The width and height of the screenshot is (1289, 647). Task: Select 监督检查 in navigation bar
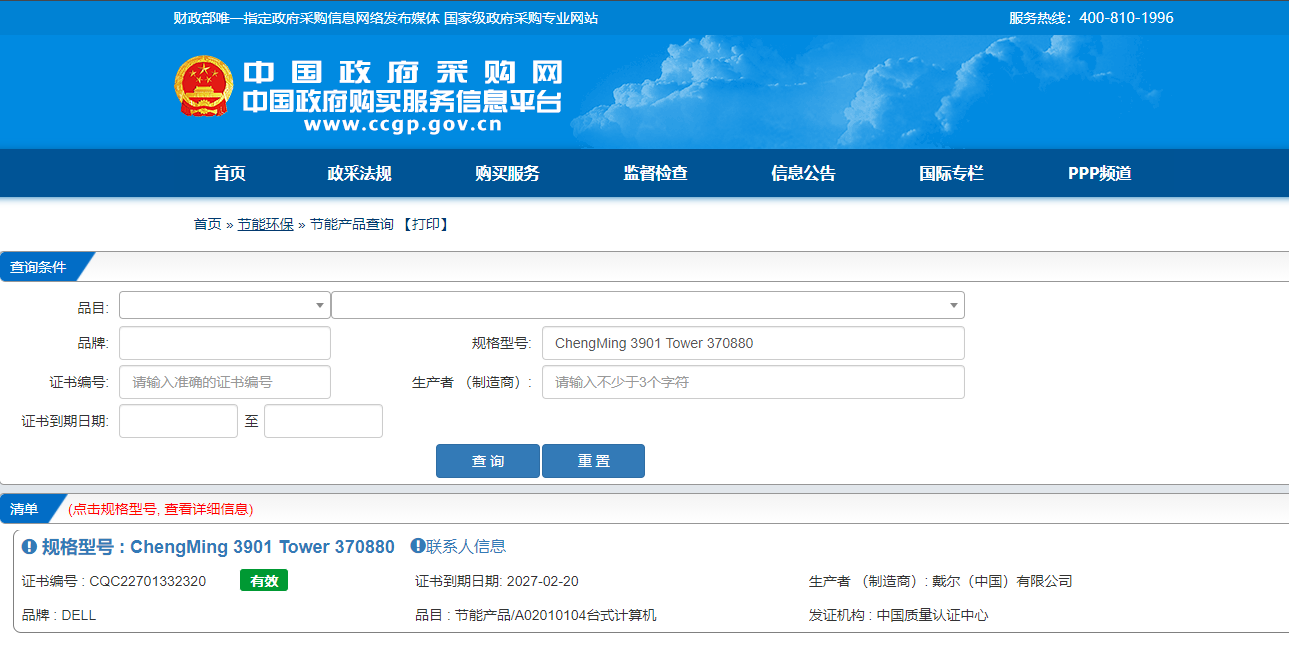click(656, 173)
